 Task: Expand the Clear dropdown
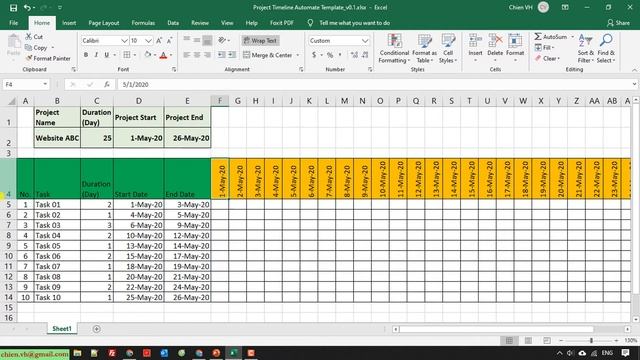pos(558,58)
